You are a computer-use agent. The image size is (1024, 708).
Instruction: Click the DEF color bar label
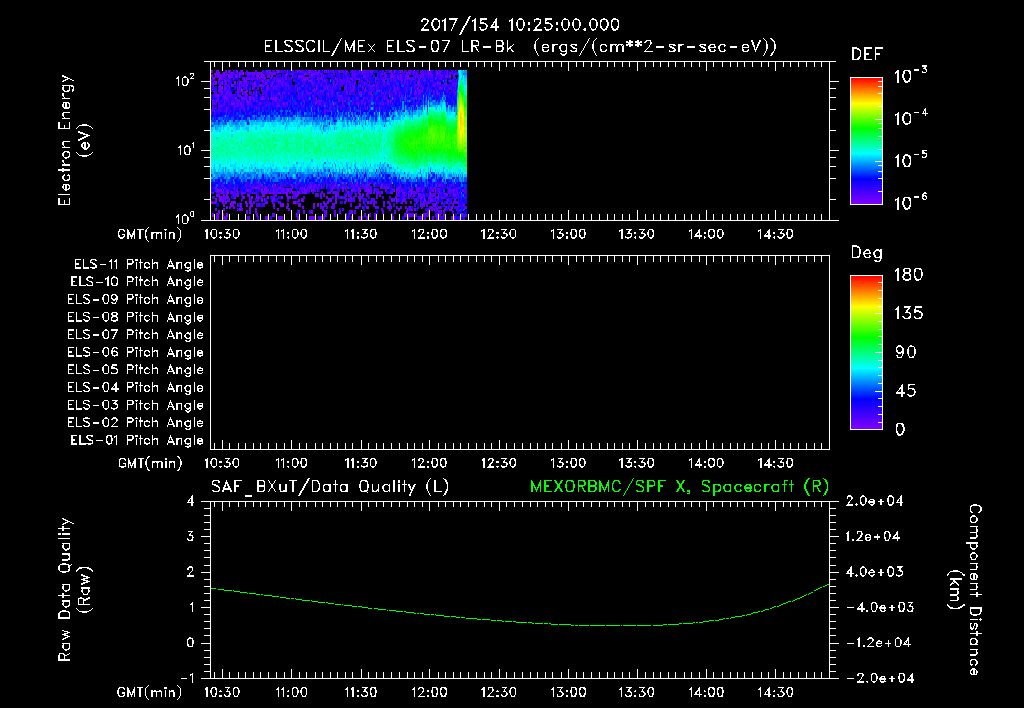(867, 54)
